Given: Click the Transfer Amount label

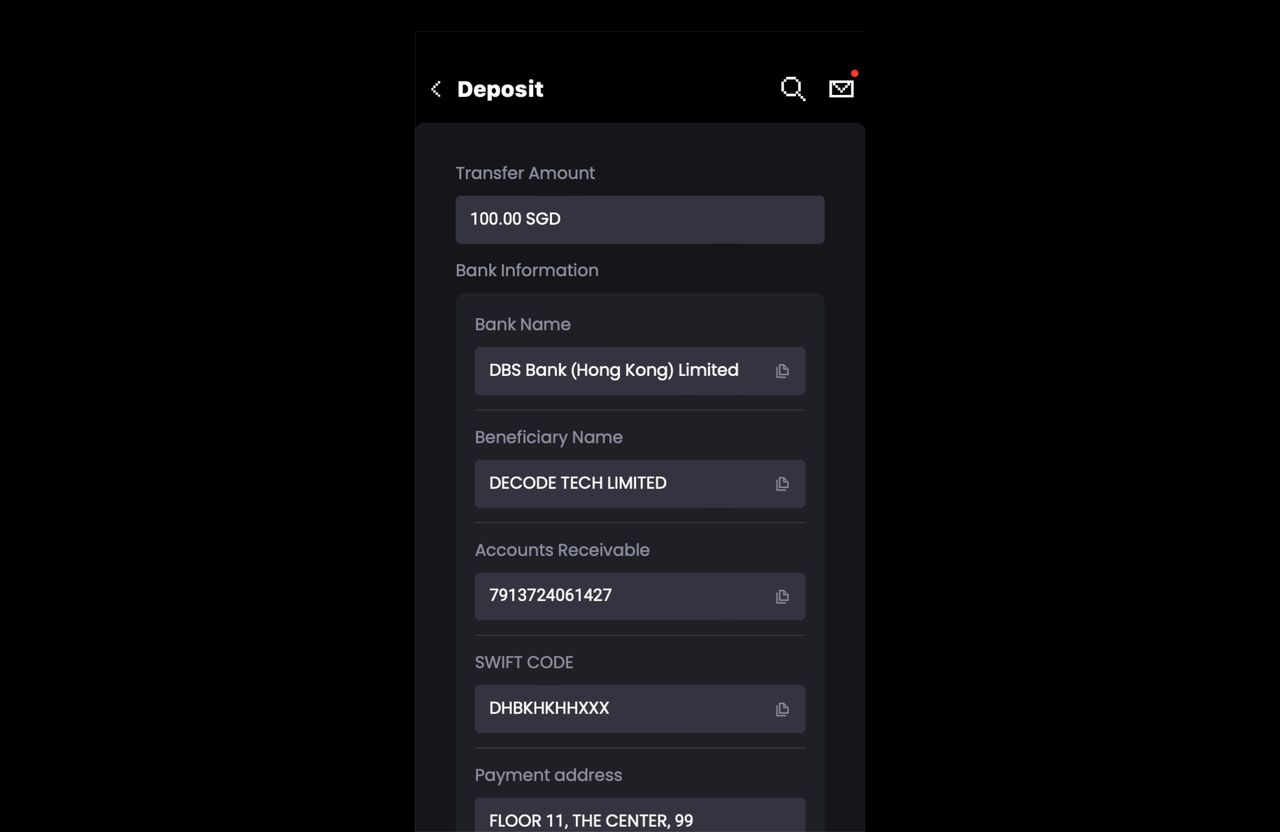Looking at the screenshot, I should (x=525, y=173).
